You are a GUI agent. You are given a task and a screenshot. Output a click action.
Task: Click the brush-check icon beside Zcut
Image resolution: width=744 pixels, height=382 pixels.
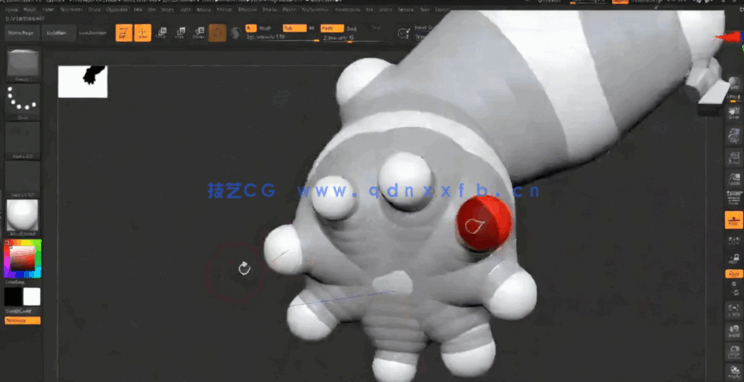point(403,33)
